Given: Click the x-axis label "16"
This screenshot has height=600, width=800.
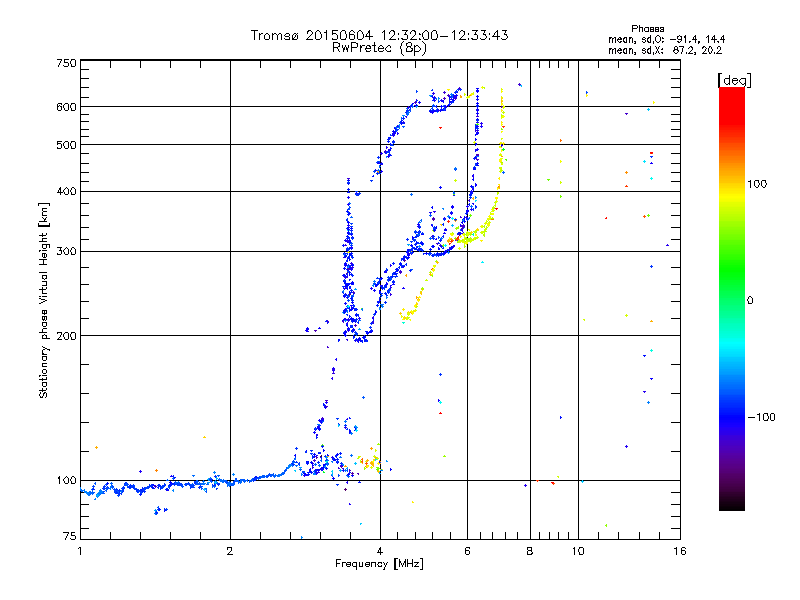Looking at the screenshot, I should pos(680,551).
